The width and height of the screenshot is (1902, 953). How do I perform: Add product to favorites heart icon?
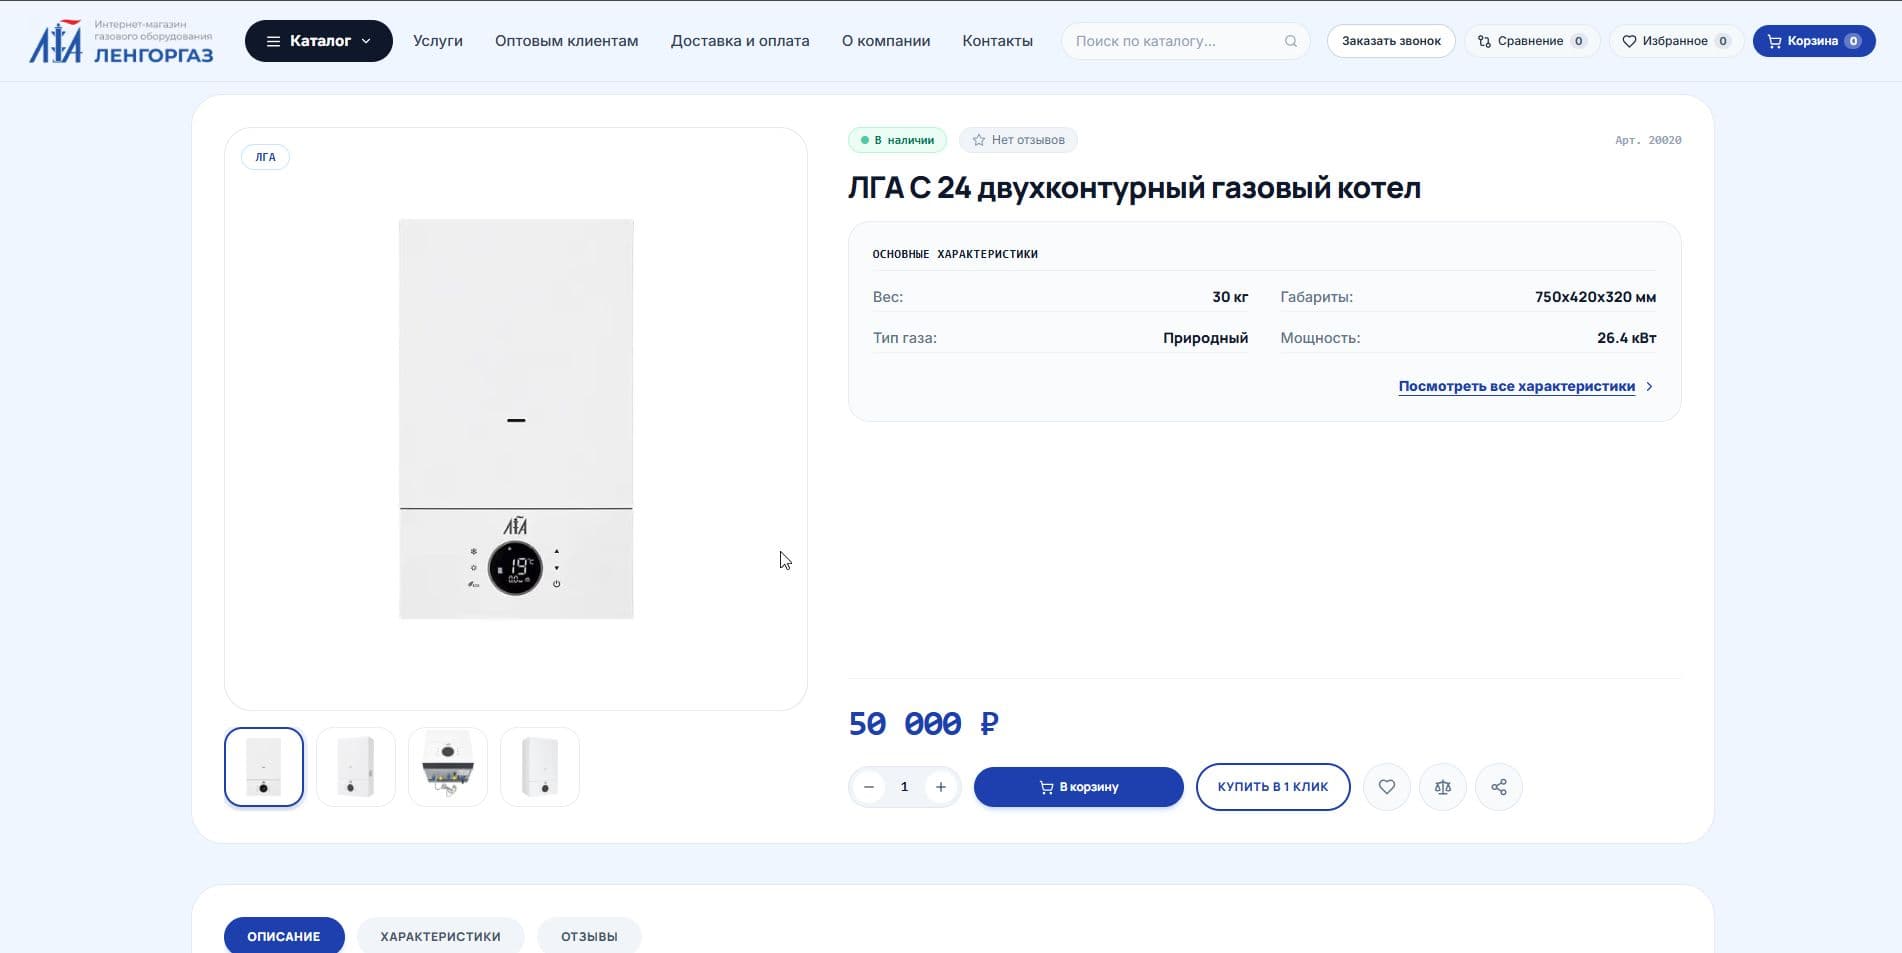pyautogui.click(x=1387, y=787)
